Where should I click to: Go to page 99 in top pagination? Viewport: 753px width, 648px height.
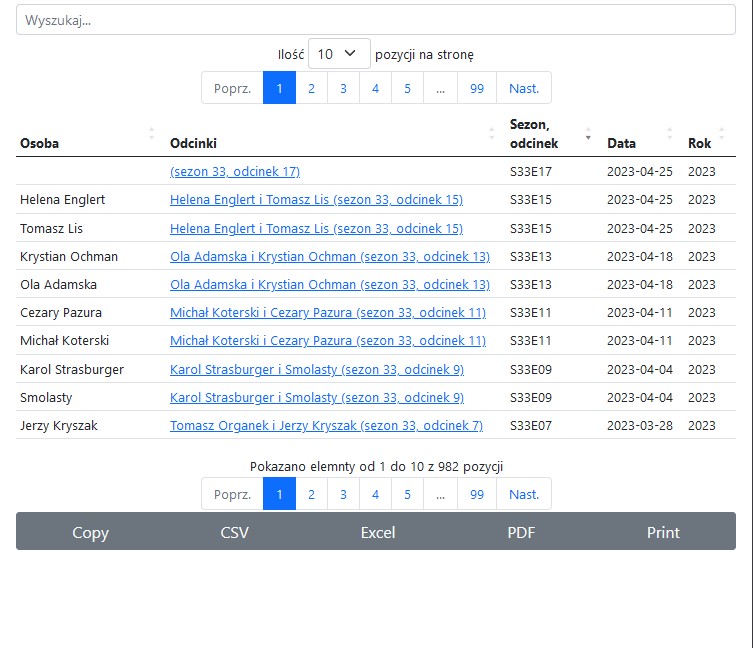click(477, 88)
